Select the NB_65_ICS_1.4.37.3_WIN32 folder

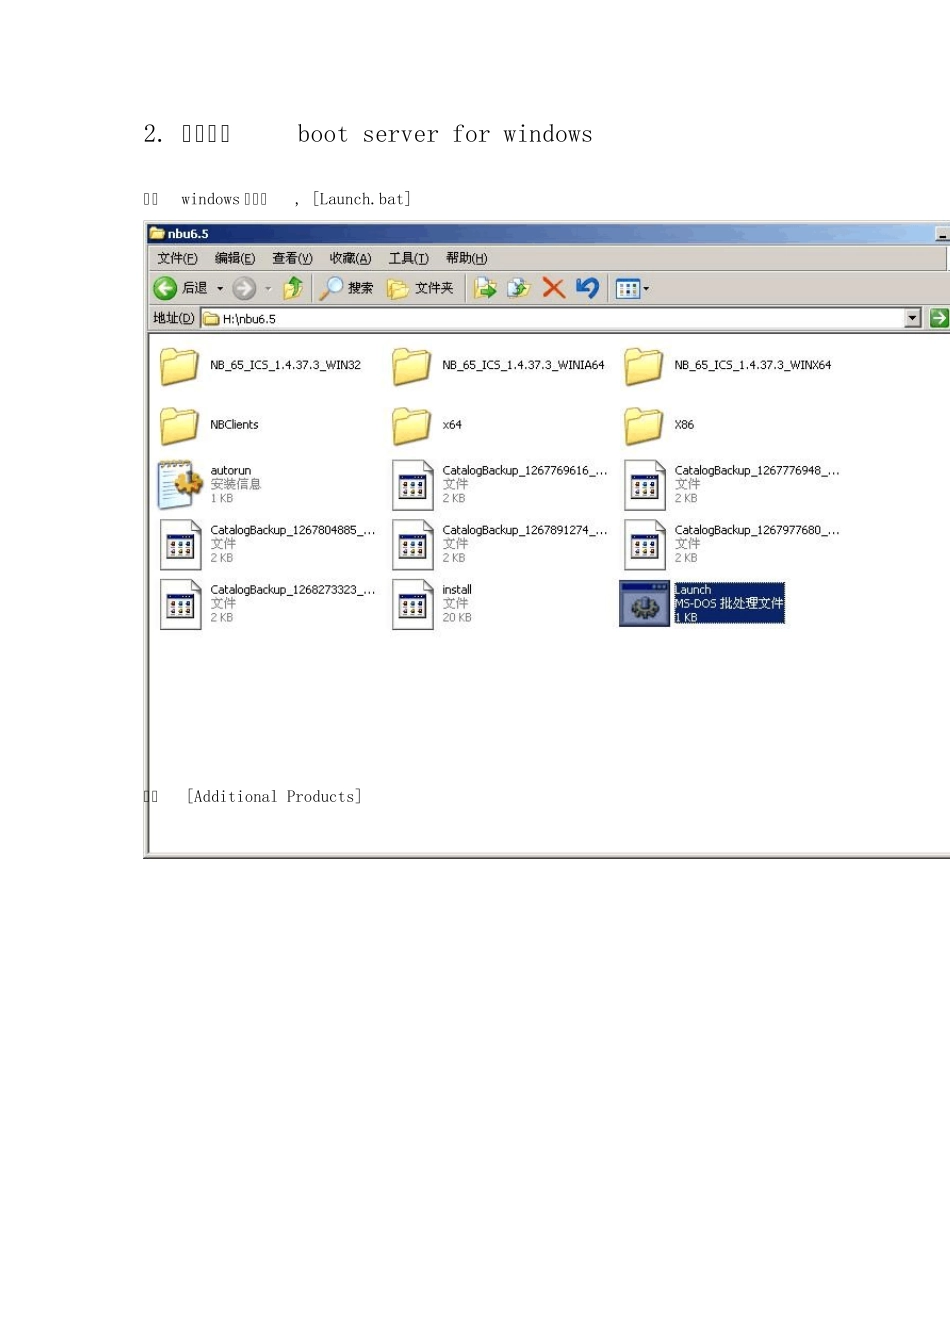click(260, 366)
